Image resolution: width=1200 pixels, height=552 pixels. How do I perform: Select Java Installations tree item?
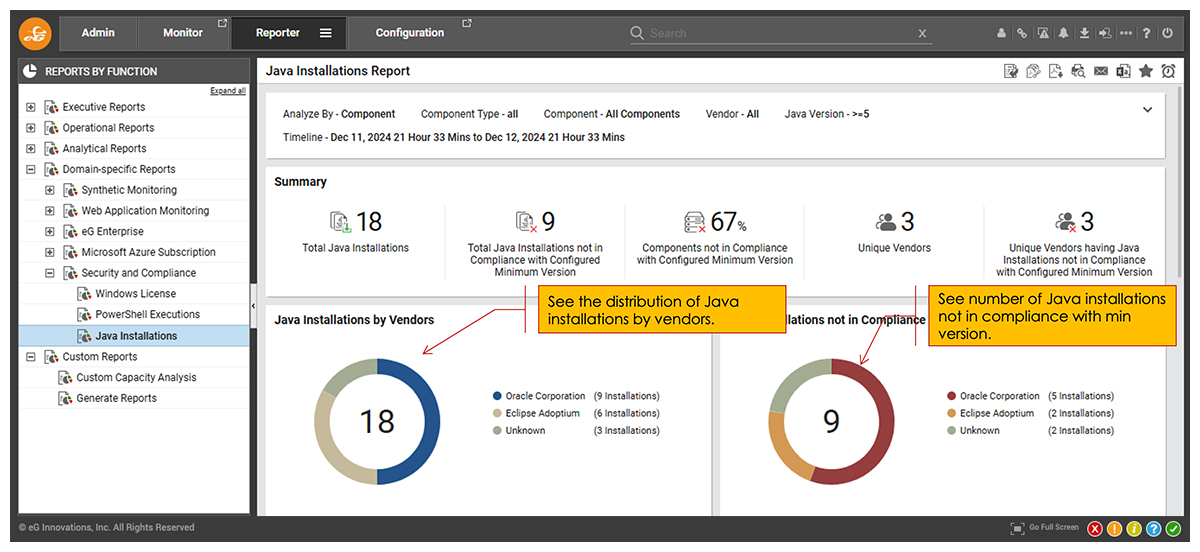(134, 336)
